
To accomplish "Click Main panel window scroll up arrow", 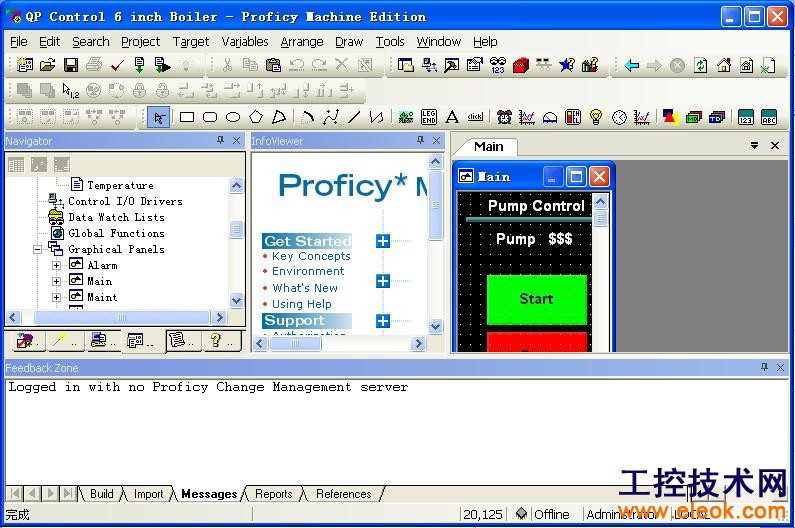I will [x=600, y=202].
